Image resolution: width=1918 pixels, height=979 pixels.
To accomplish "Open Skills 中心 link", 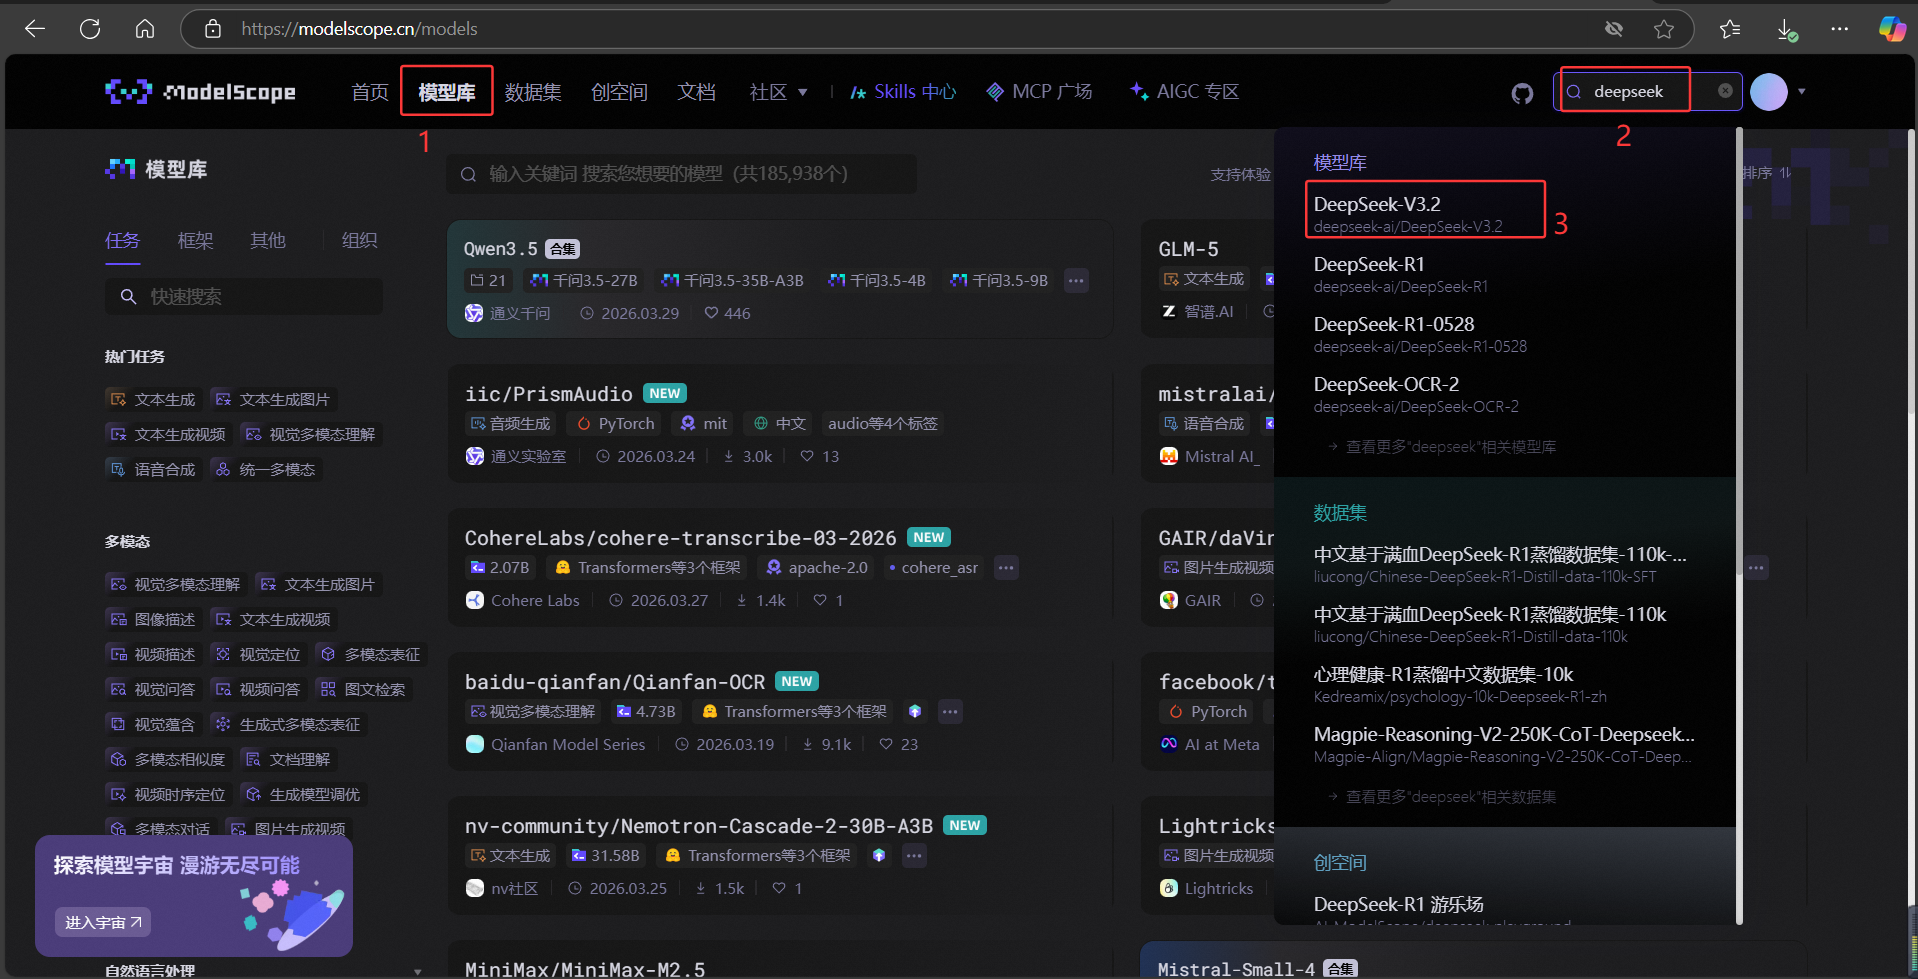I will coord(903,92).
